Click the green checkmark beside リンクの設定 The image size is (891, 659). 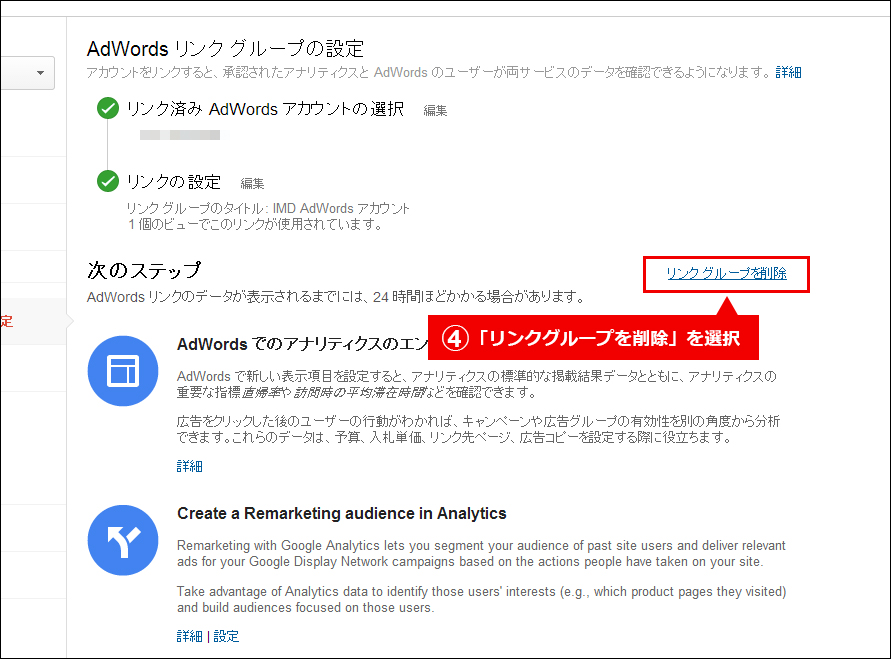108,181
